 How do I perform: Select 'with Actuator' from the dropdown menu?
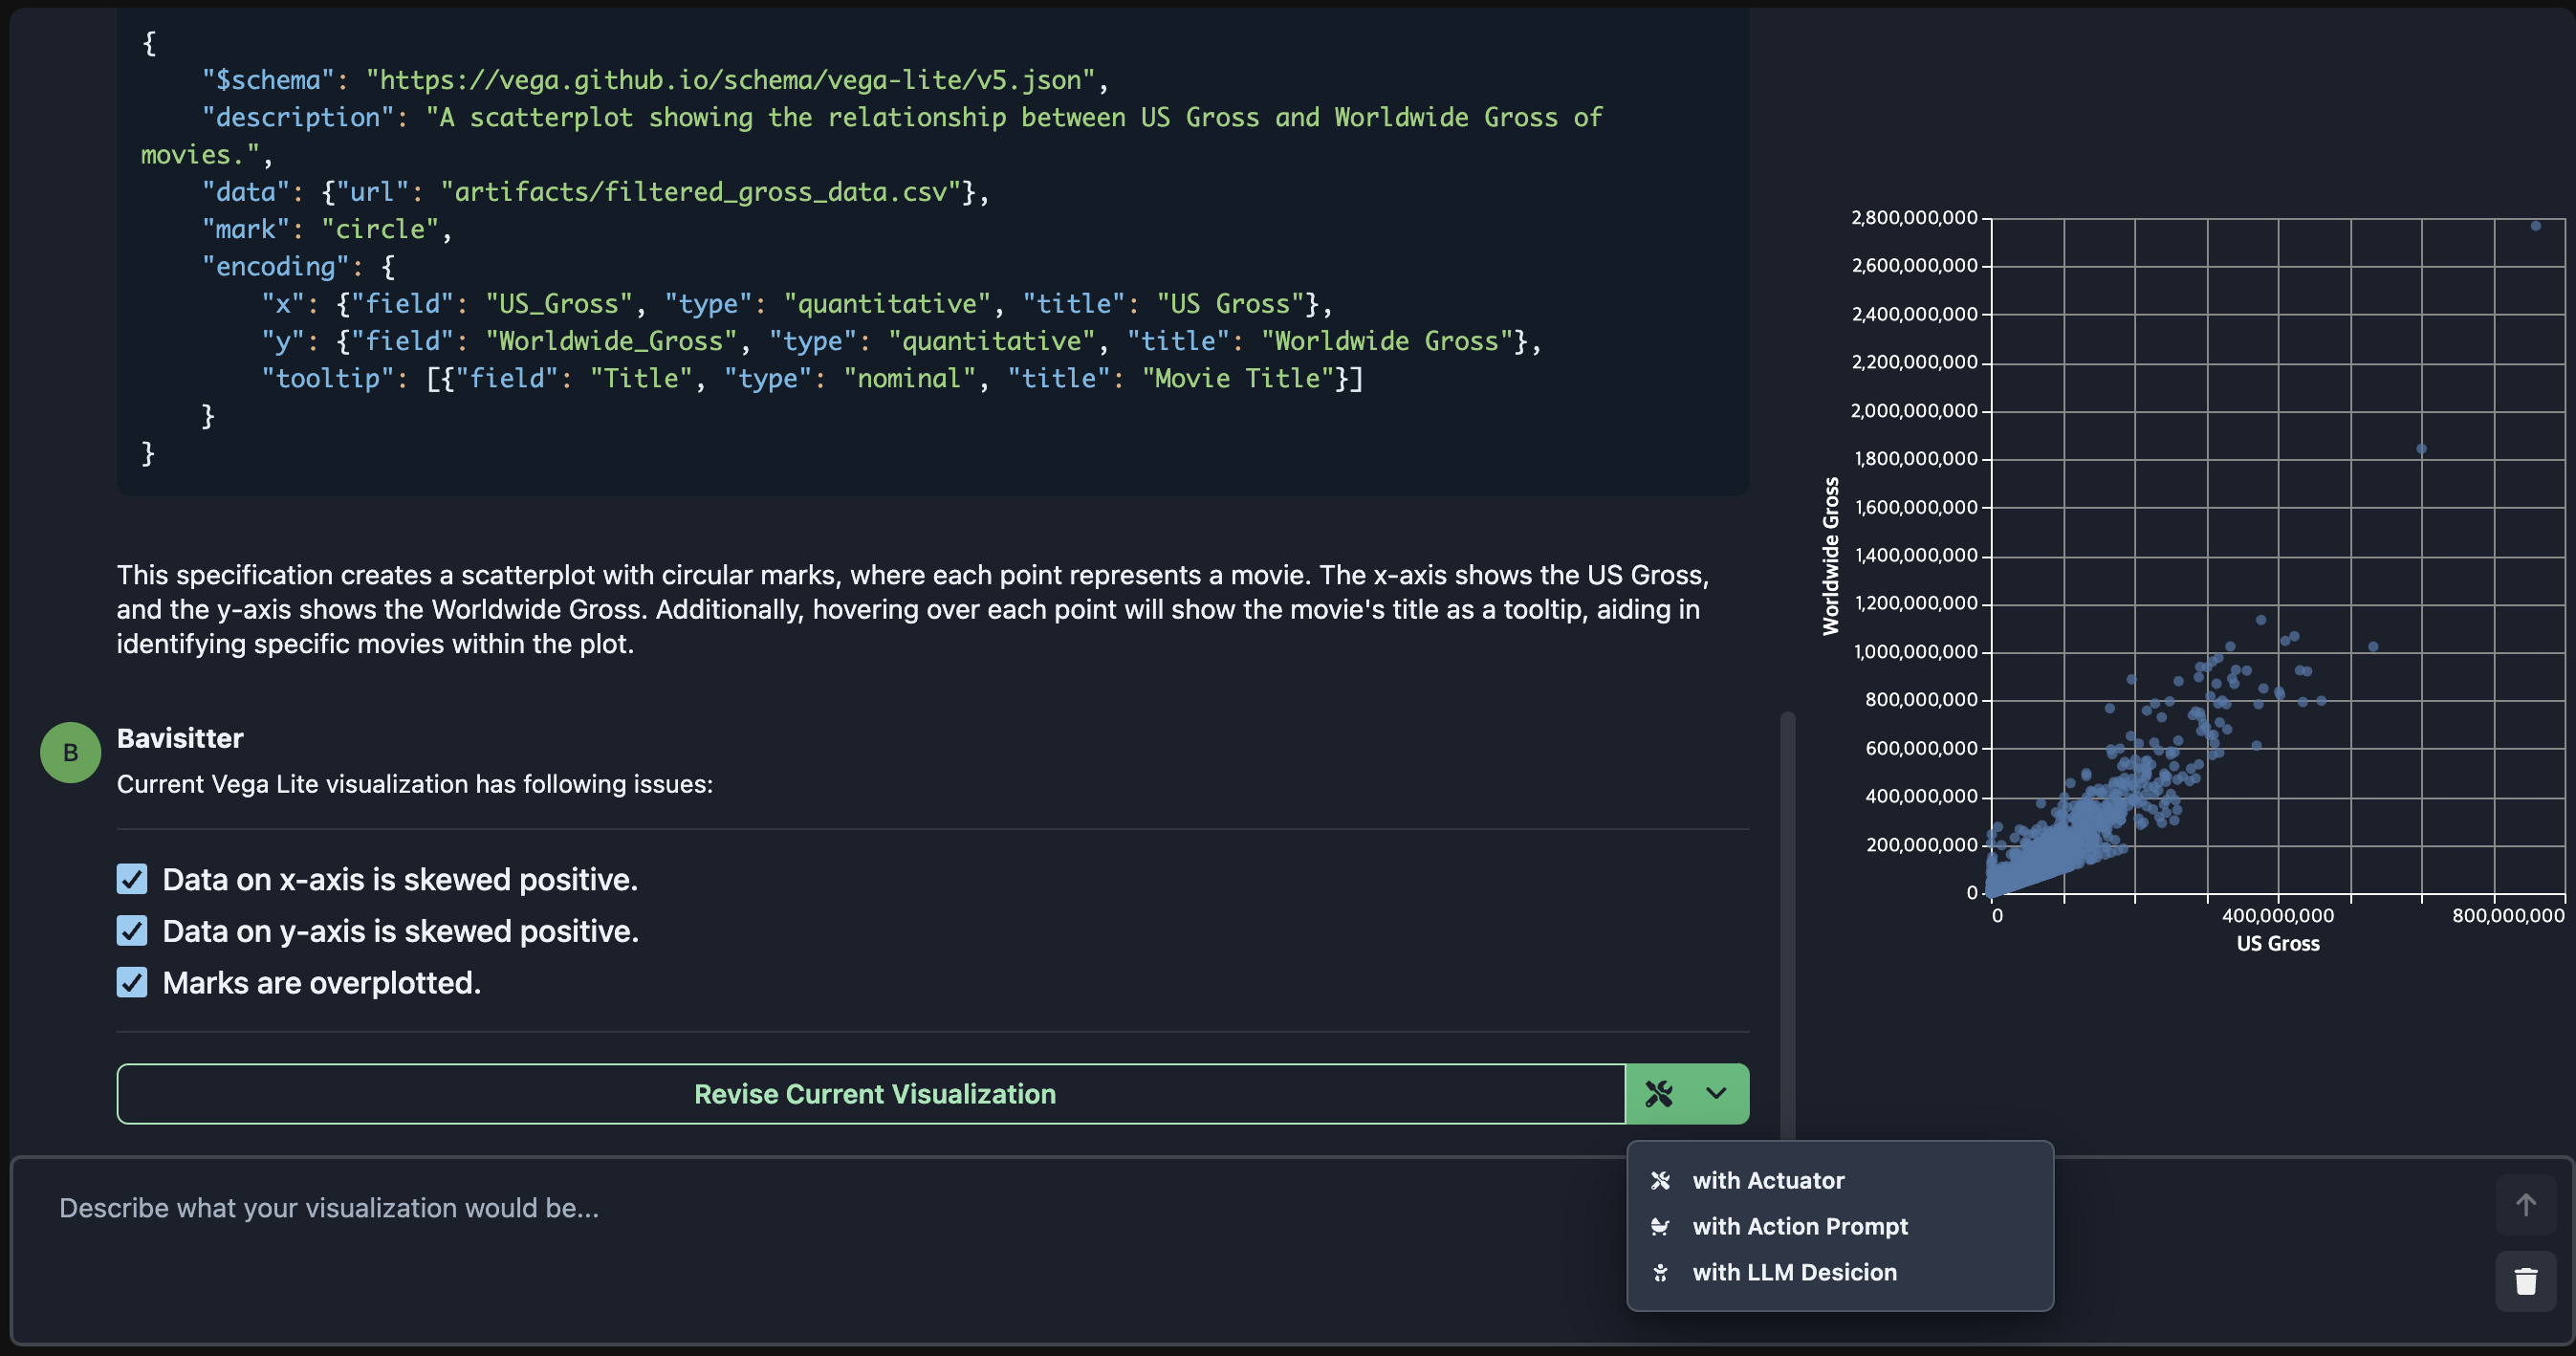pos(1768,1181)
